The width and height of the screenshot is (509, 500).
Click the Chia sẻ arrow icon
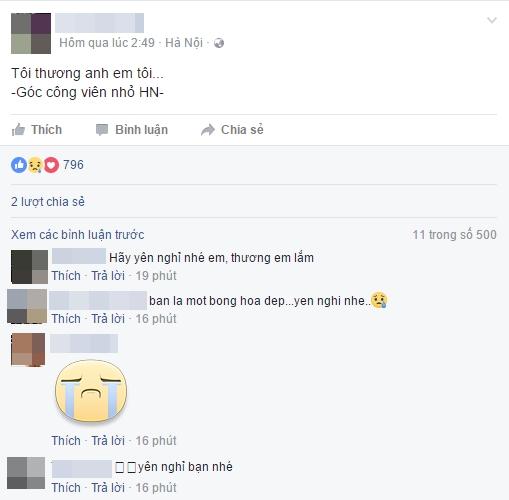[x=208, y=130]
